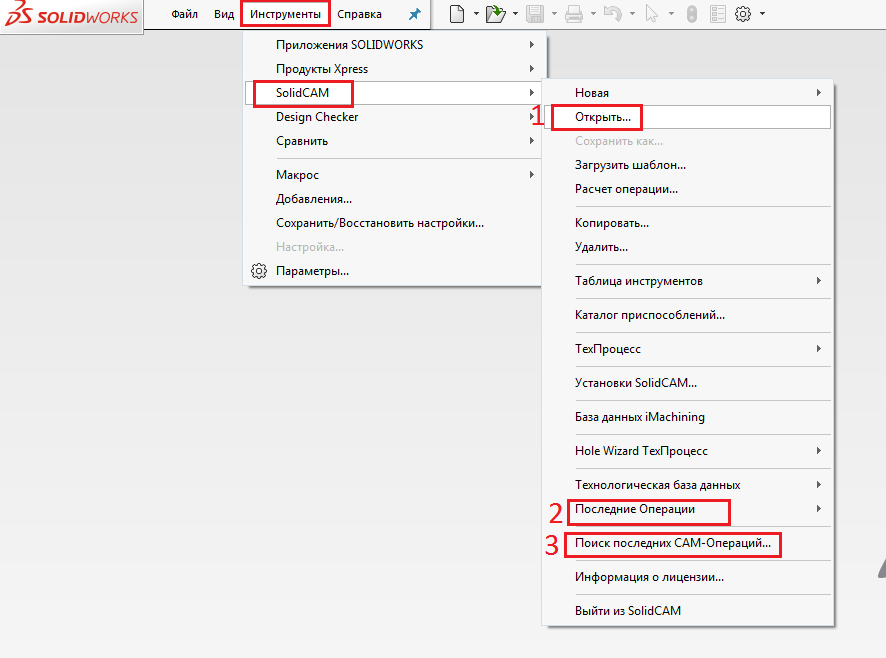
Task: Open the Файл menu
Action: 185,14
